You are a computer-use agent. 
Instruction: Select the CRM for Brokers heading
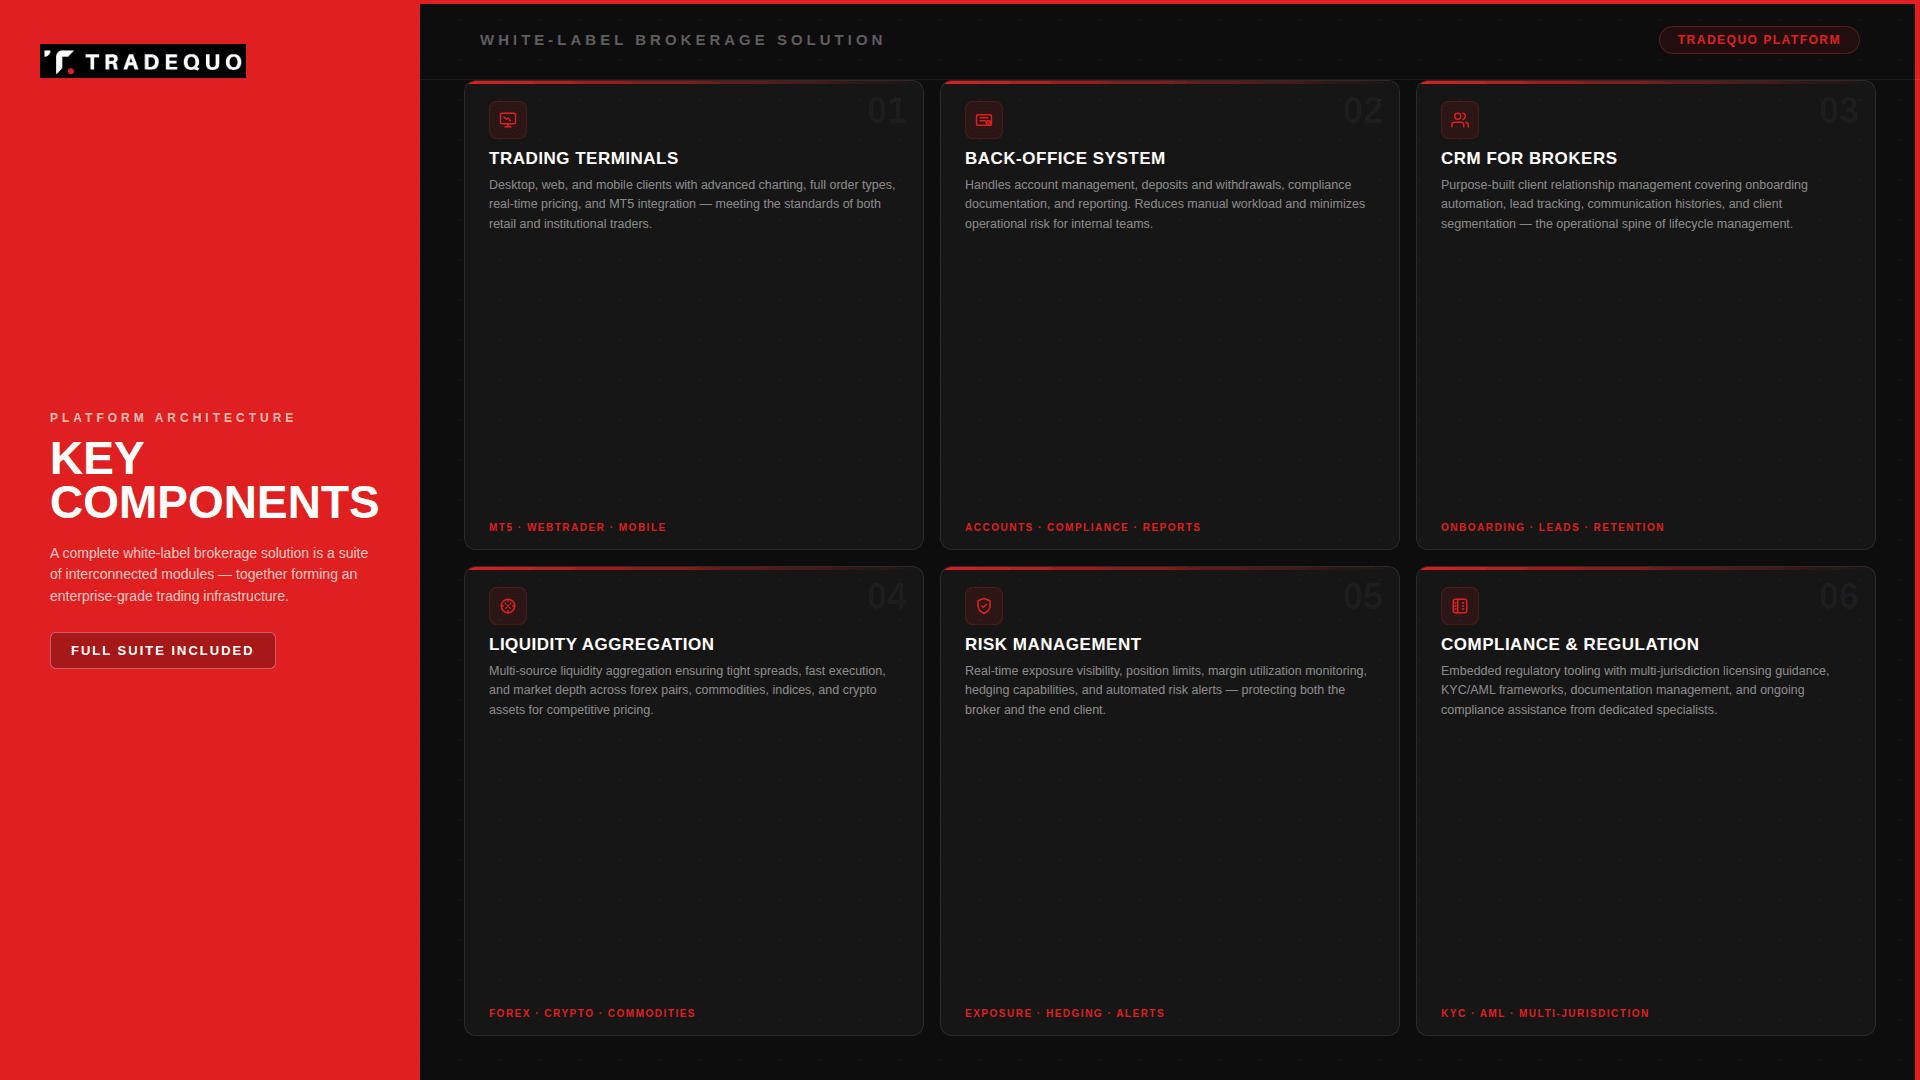pyautogui.click(x=1529, y=158)
